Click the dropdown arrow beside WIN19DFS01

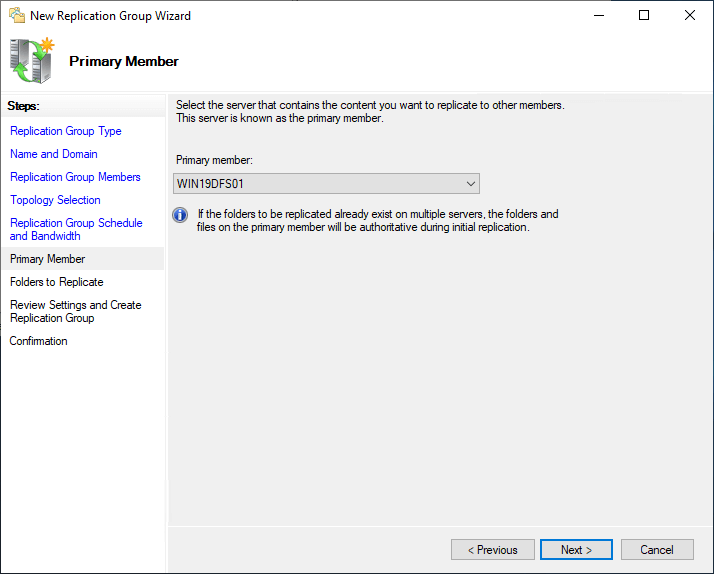click(470, 184)
